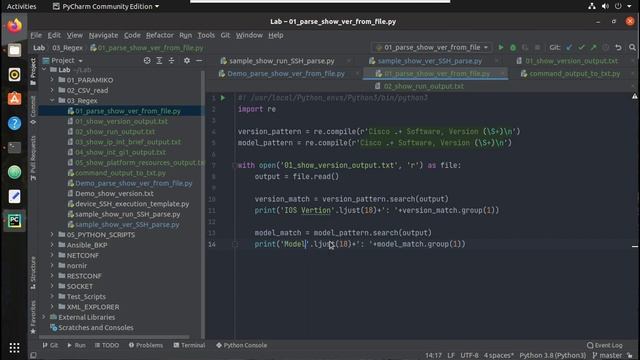Click the Project panel horizontal scrollbar
The height and width of the screenshot is (360, 640).
(x=114, y=337)
